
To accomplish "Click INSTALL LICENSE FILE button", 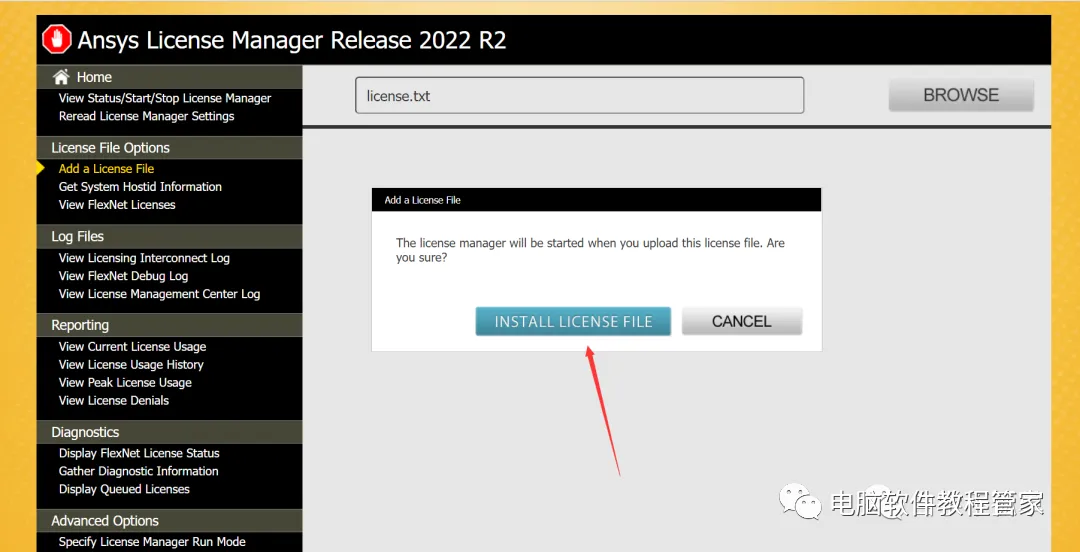I will click(573, 321).
